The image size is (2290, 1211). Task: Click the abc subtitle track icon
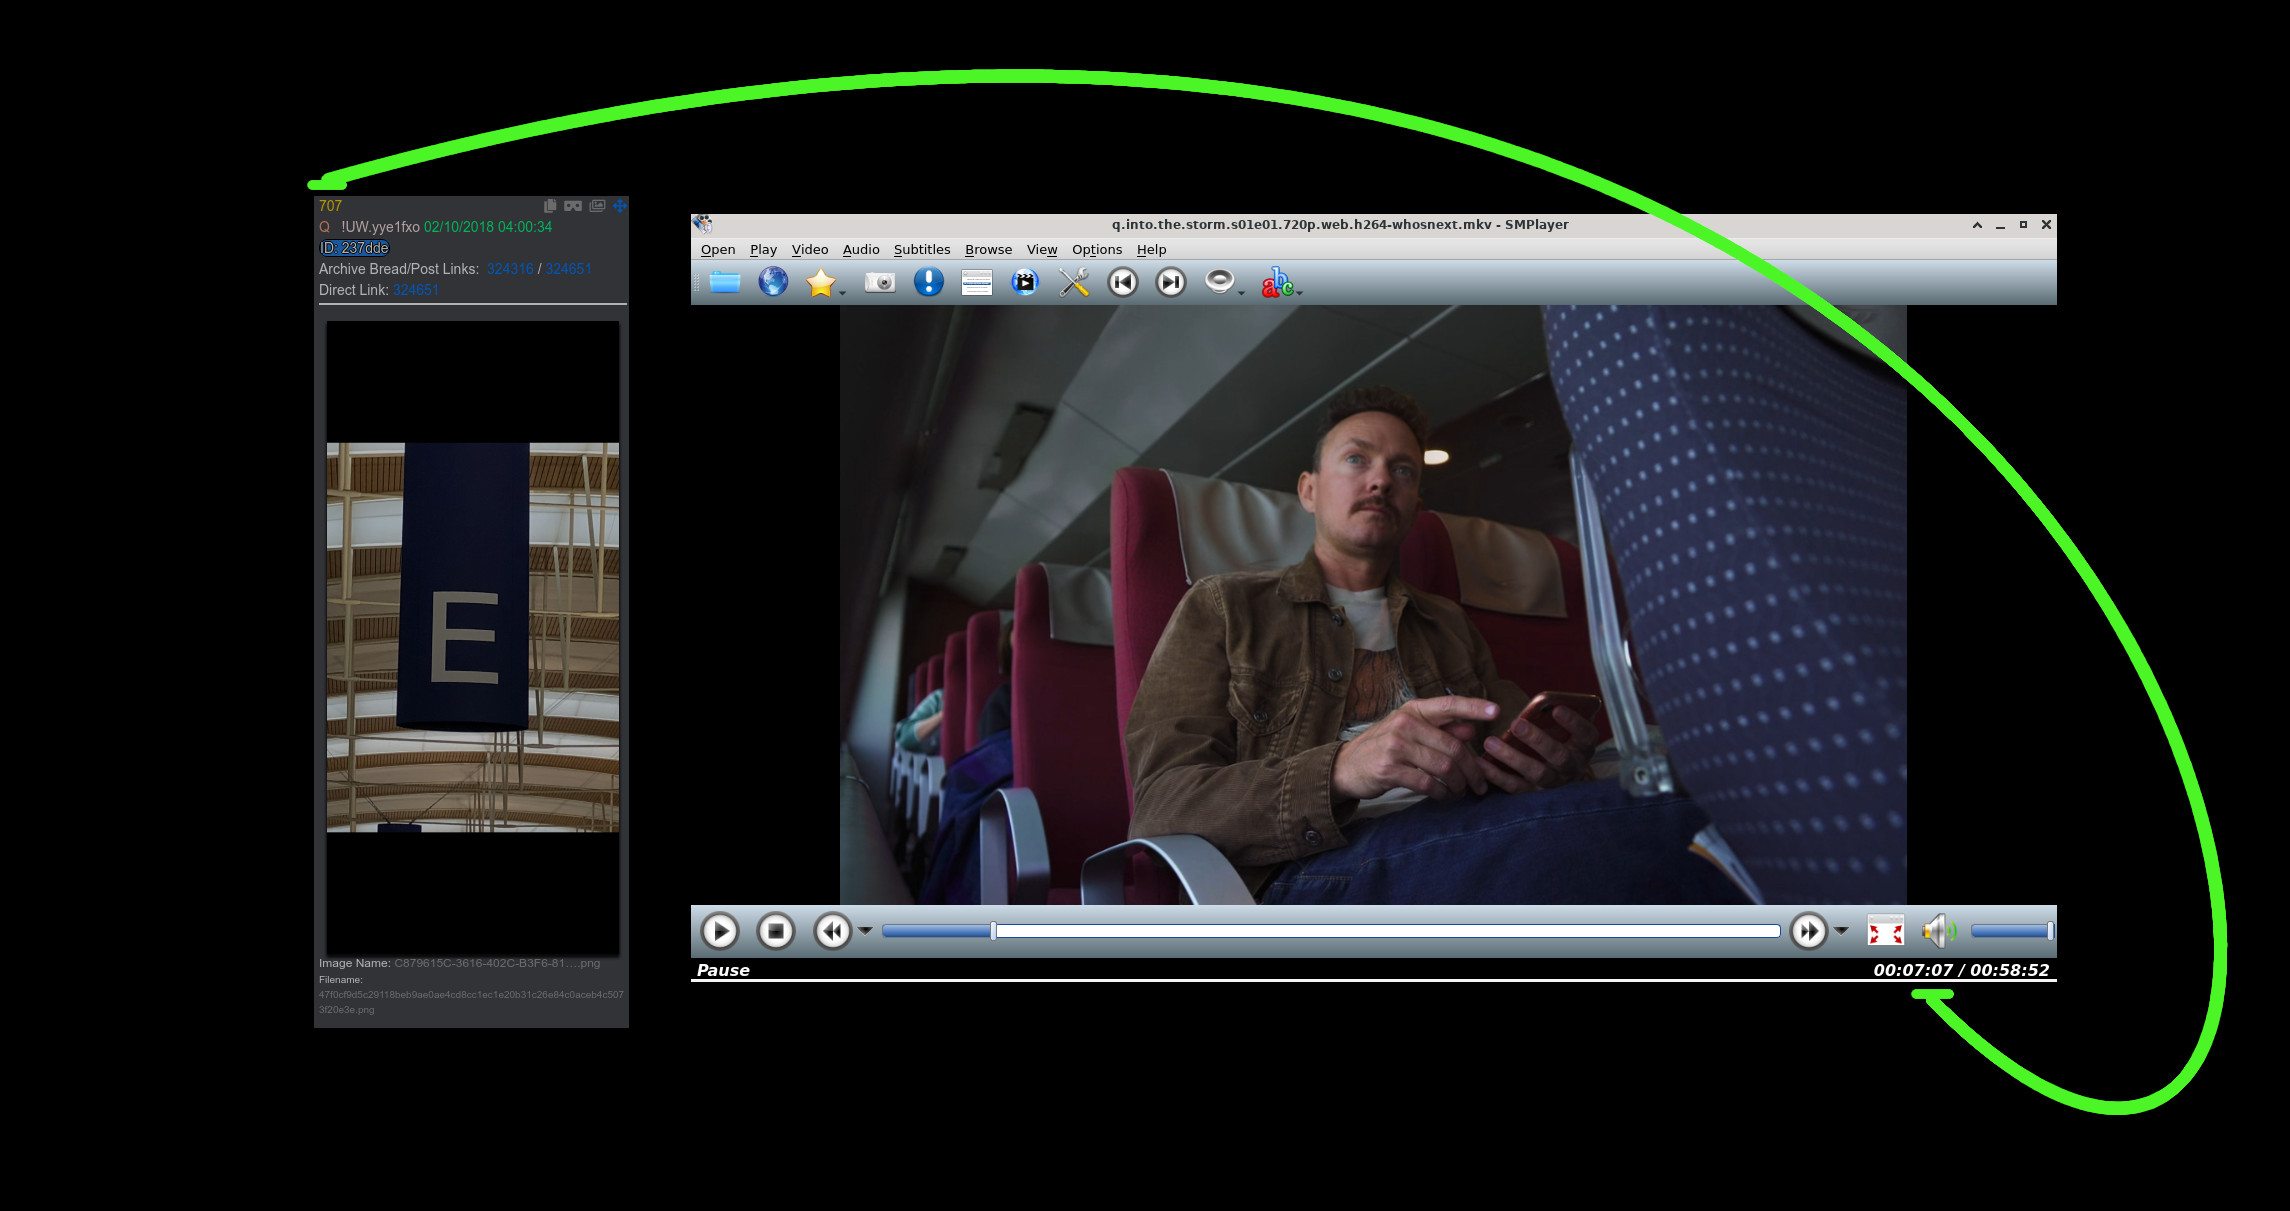click(1277, 283)
